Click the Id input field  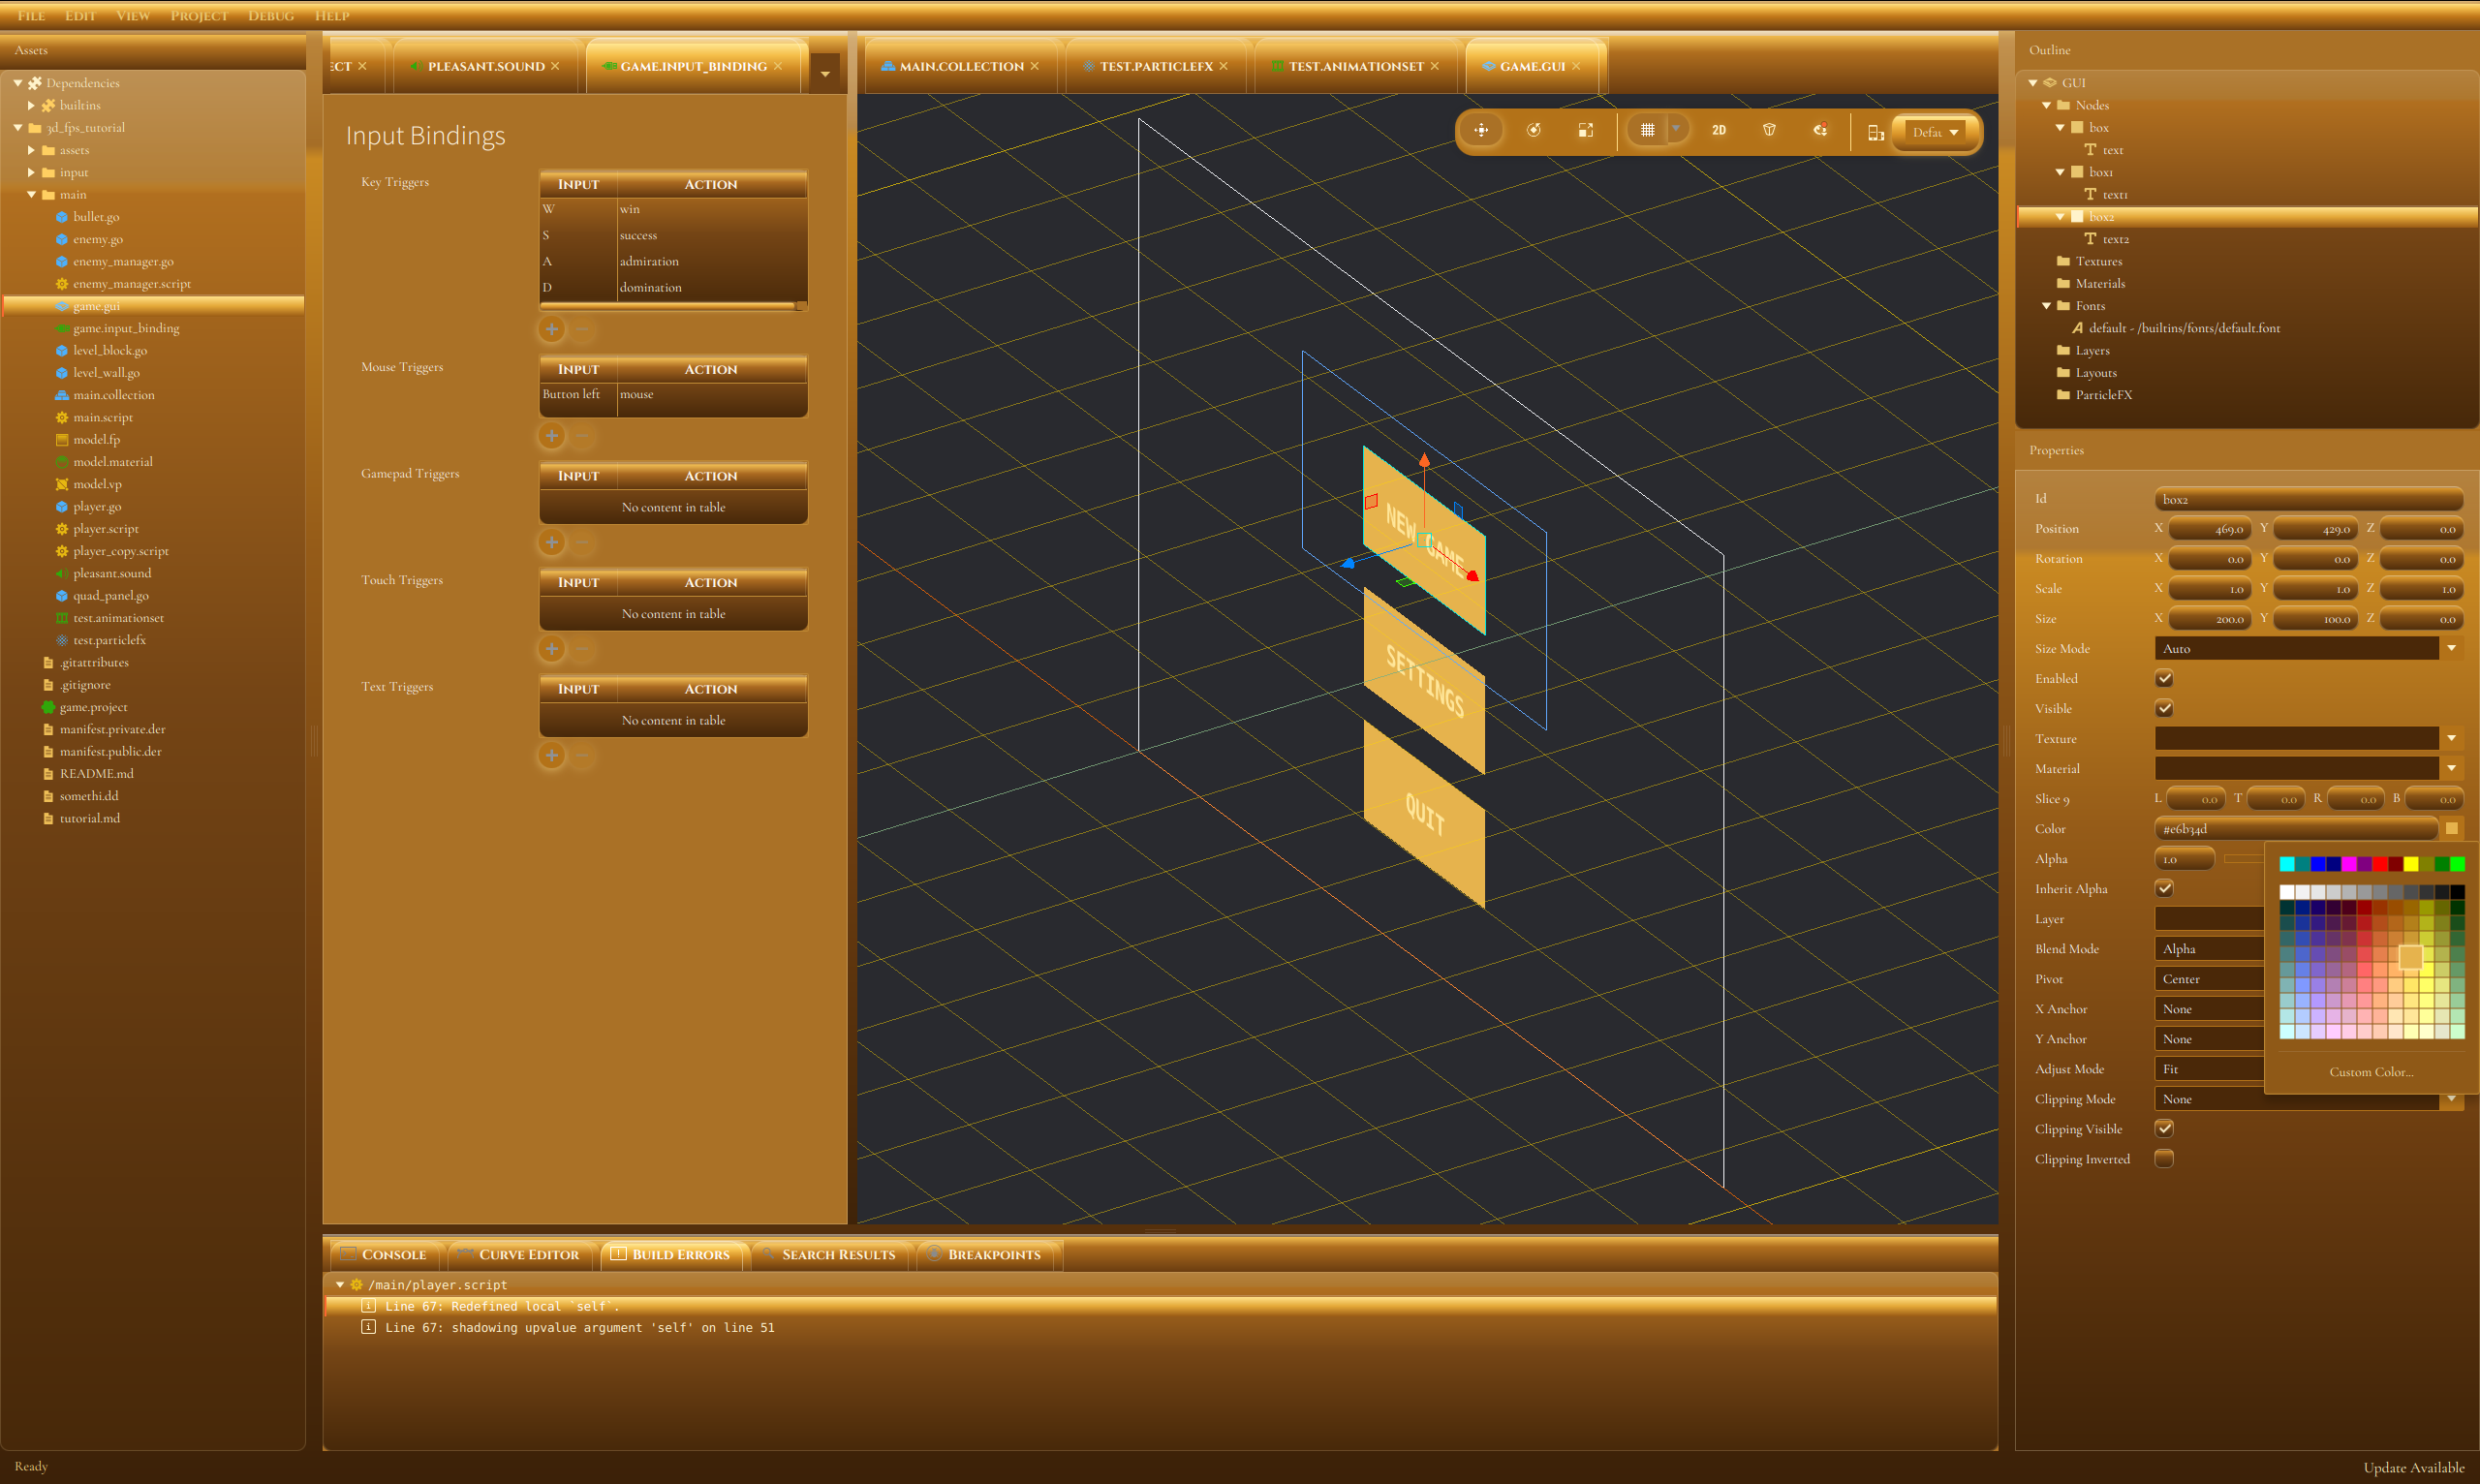click(x=2306, y=499)
